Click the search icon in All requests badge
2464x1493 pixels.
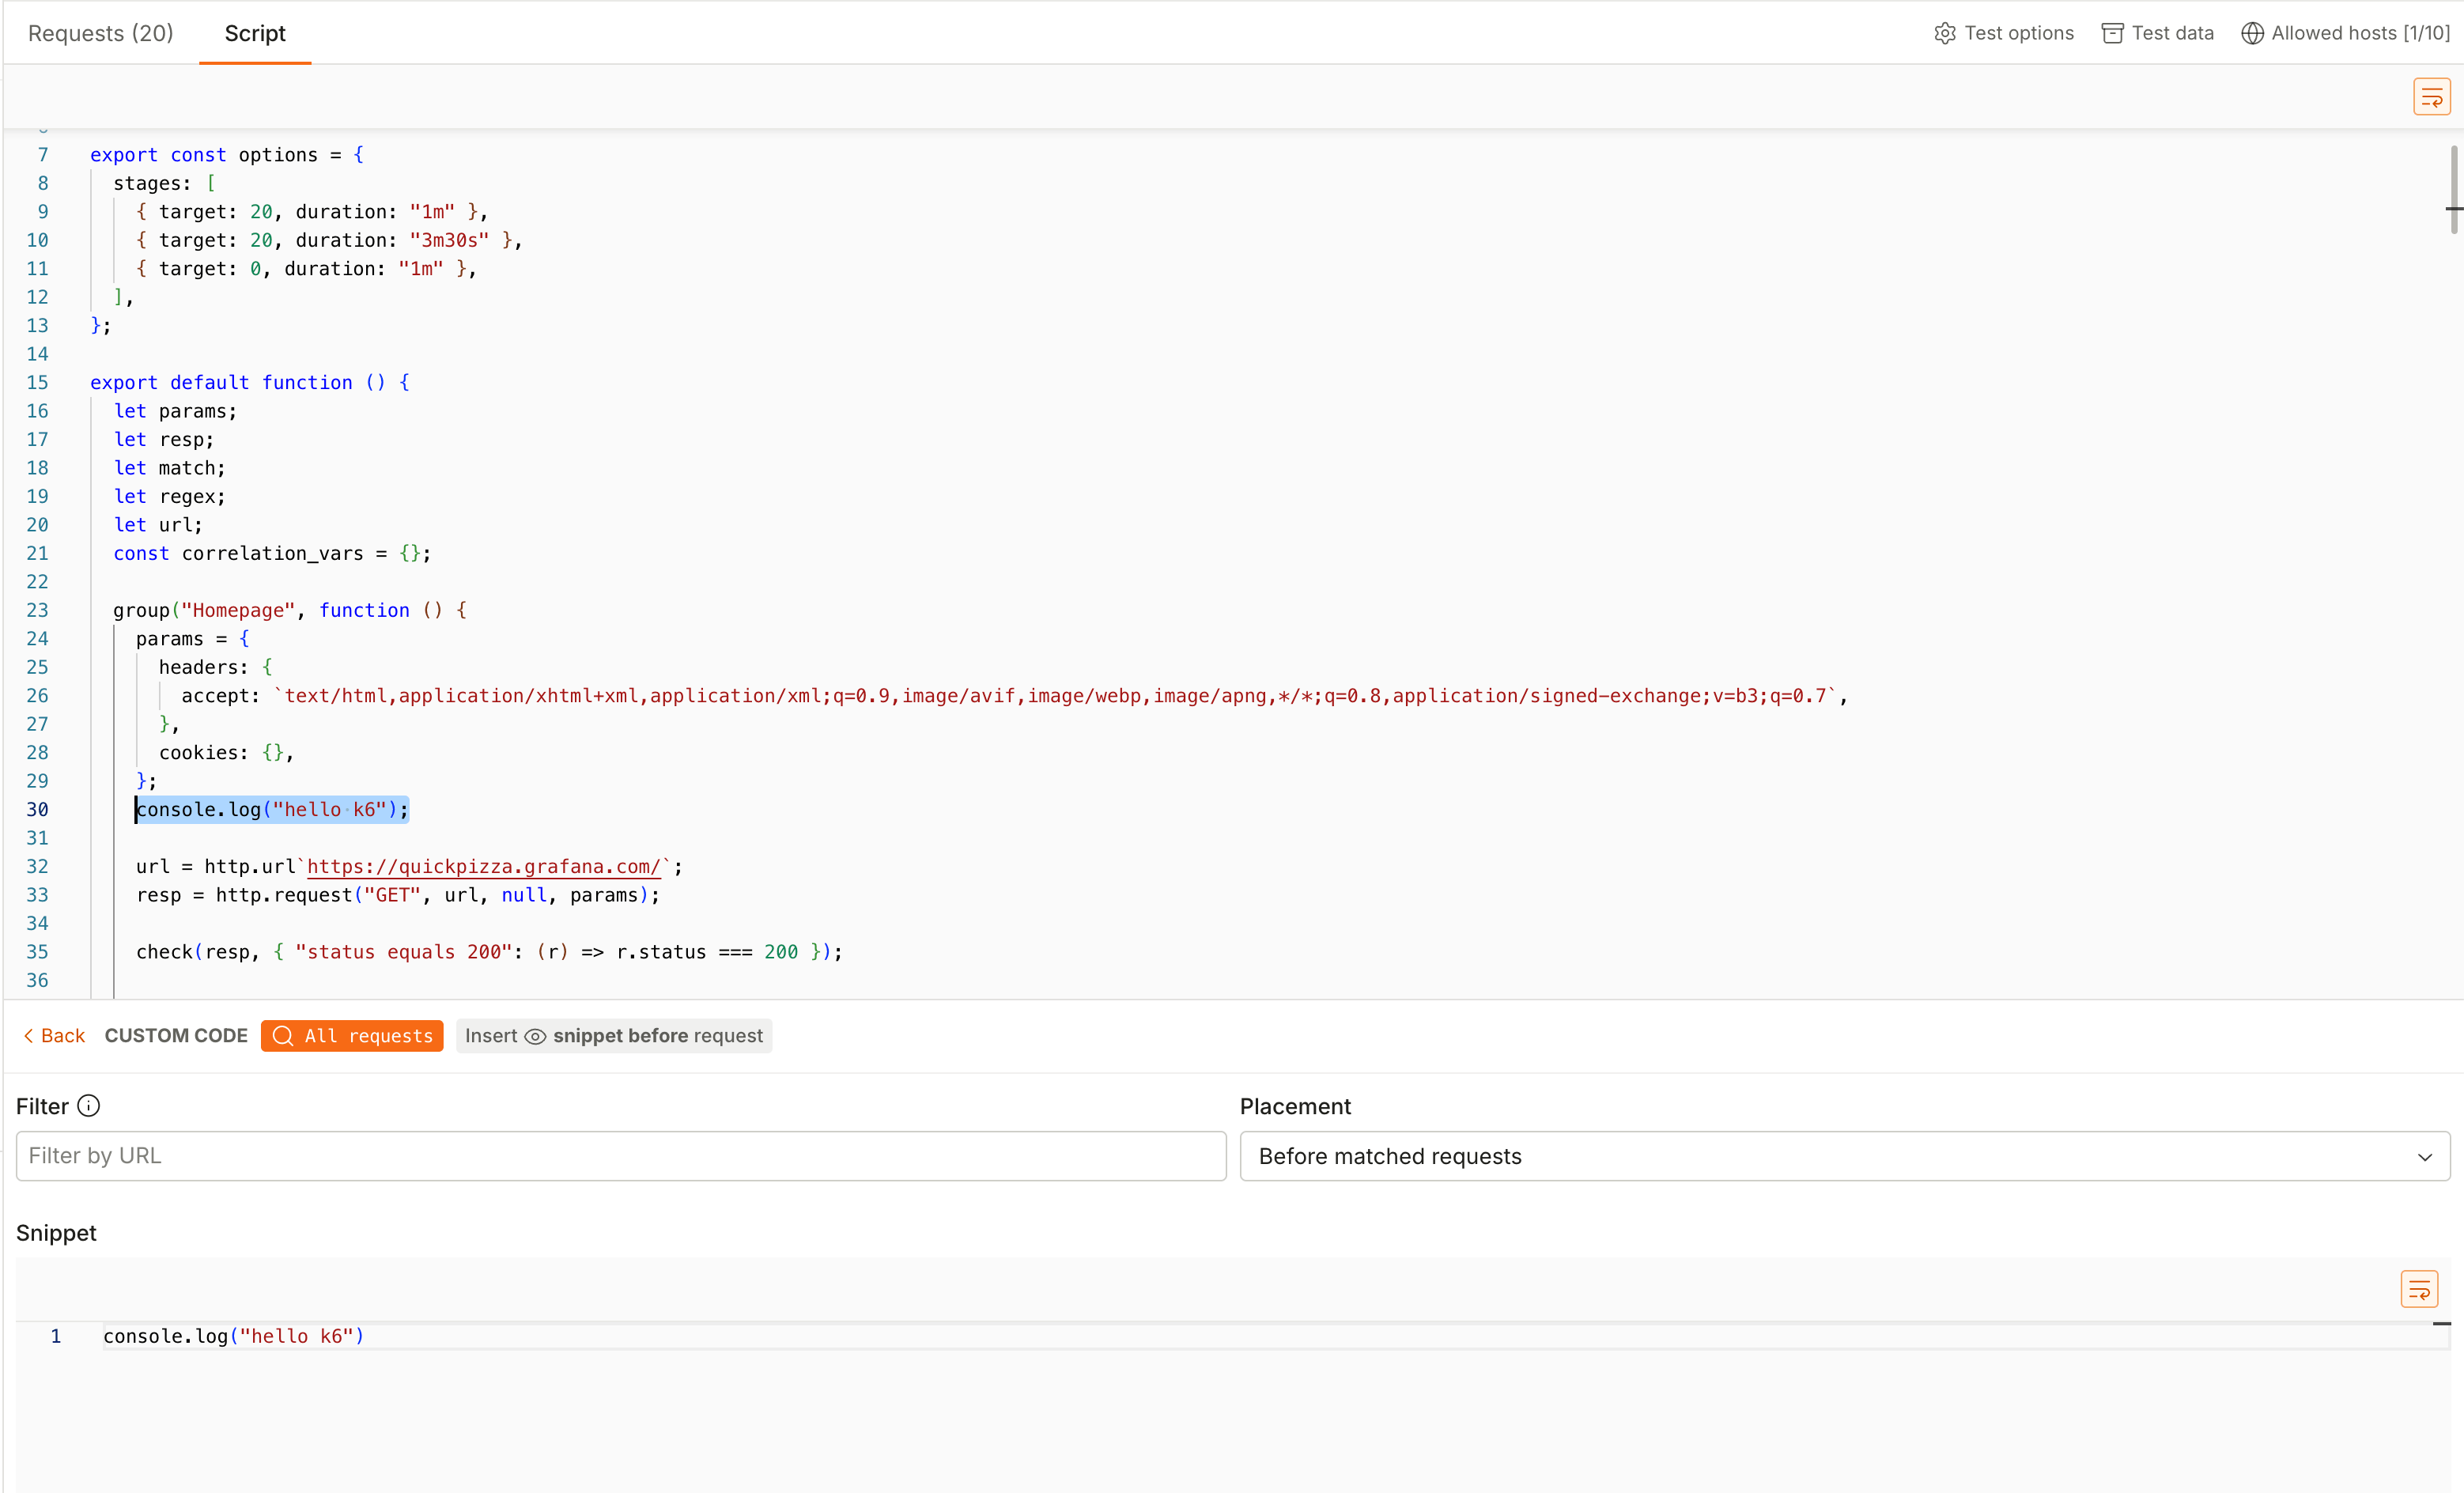(283, 1035)
